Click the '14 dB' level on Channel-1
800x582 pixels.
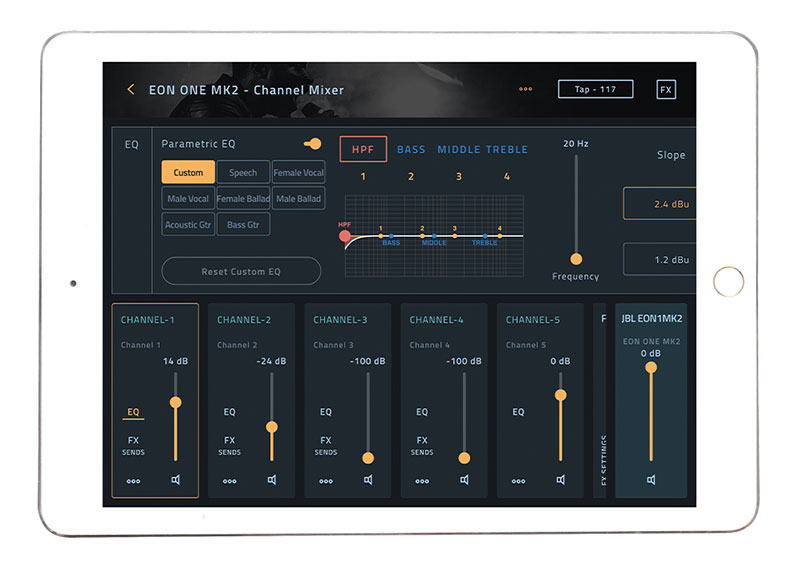(176, 361)
